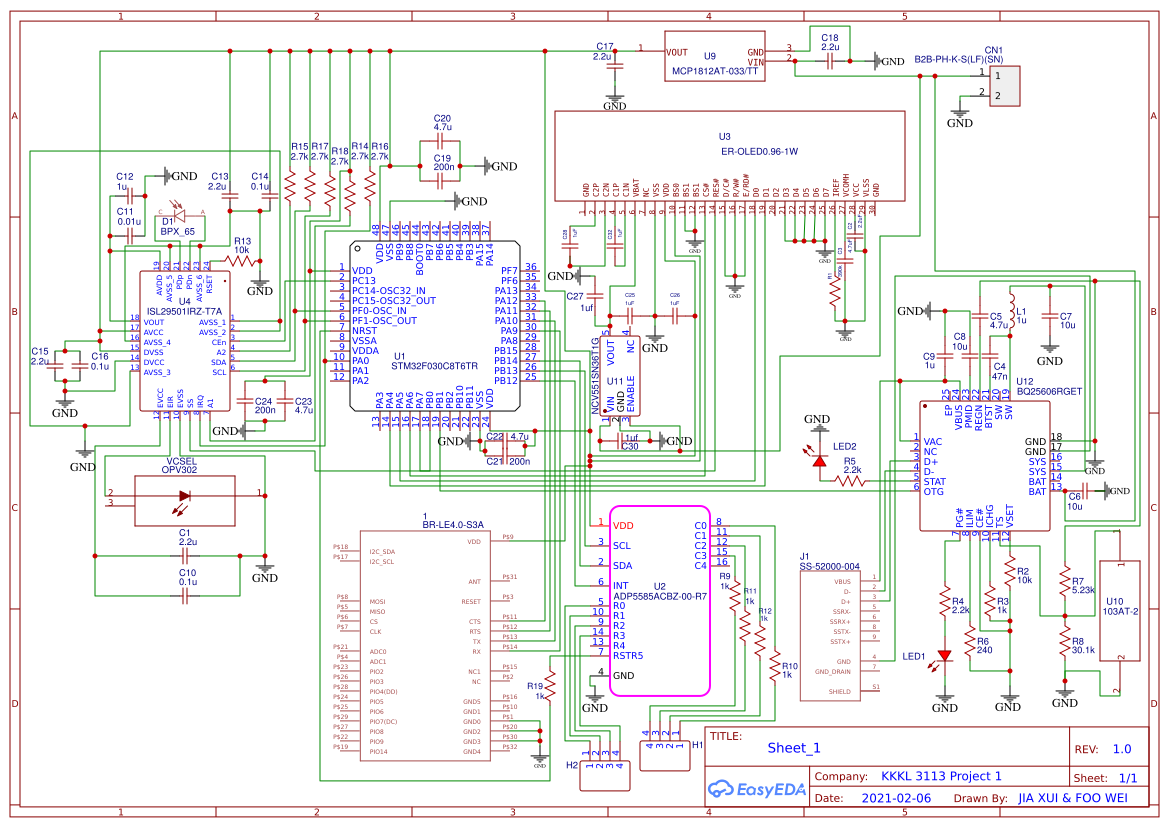Select the ADP5585ACBZ keypad controller U2
The width and height of the screenshot is (1169, 827).
(x=658, y=600)
